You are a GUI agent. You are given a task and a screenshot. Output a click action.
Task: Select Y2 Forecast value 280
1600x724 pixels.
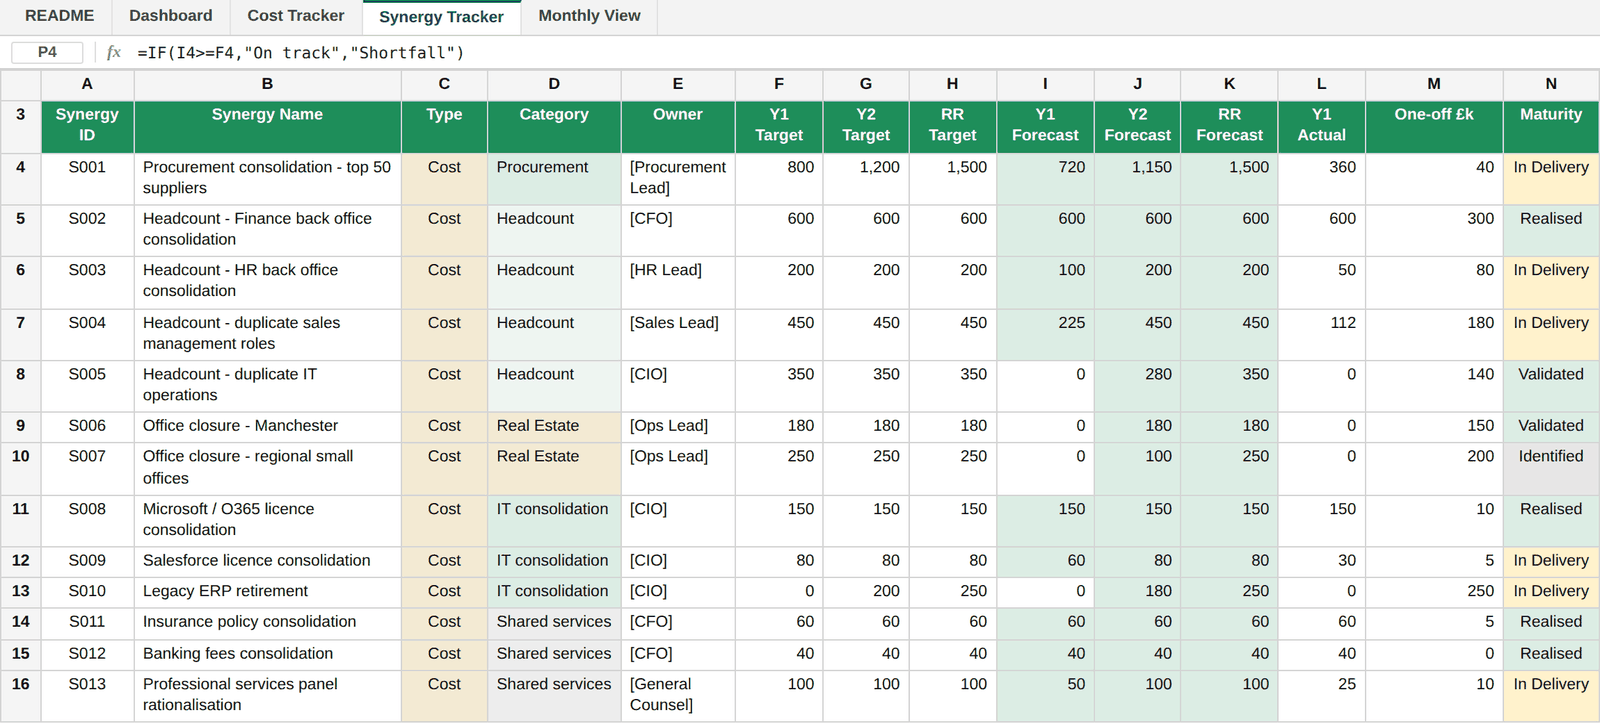click(x=1137, y=386)
